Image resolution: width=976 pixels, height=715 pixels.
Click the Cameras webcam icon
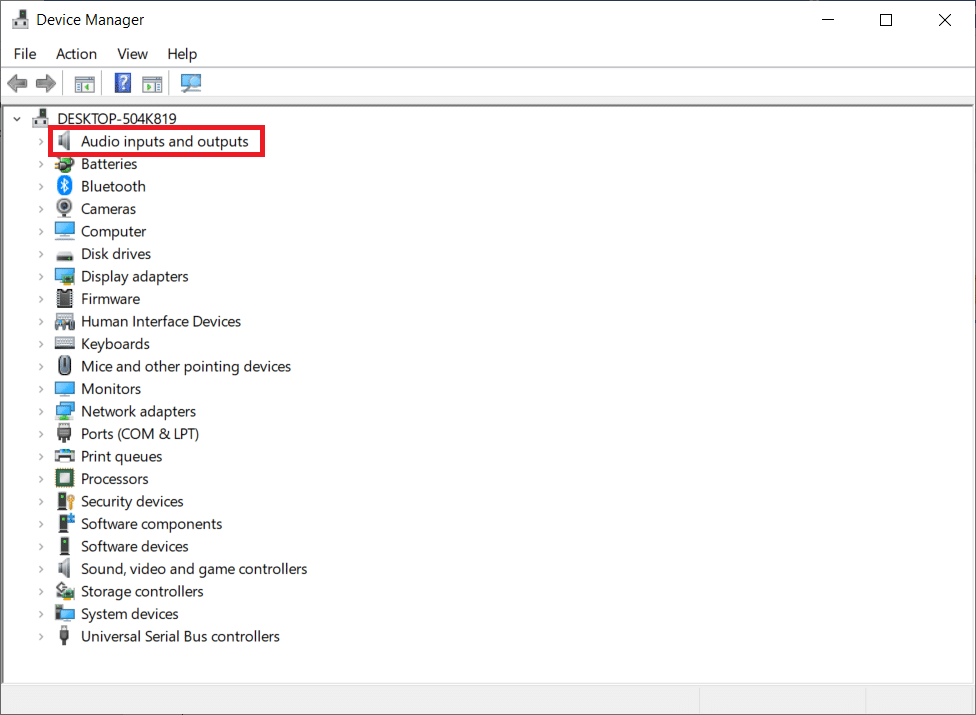tap(64, 208)
